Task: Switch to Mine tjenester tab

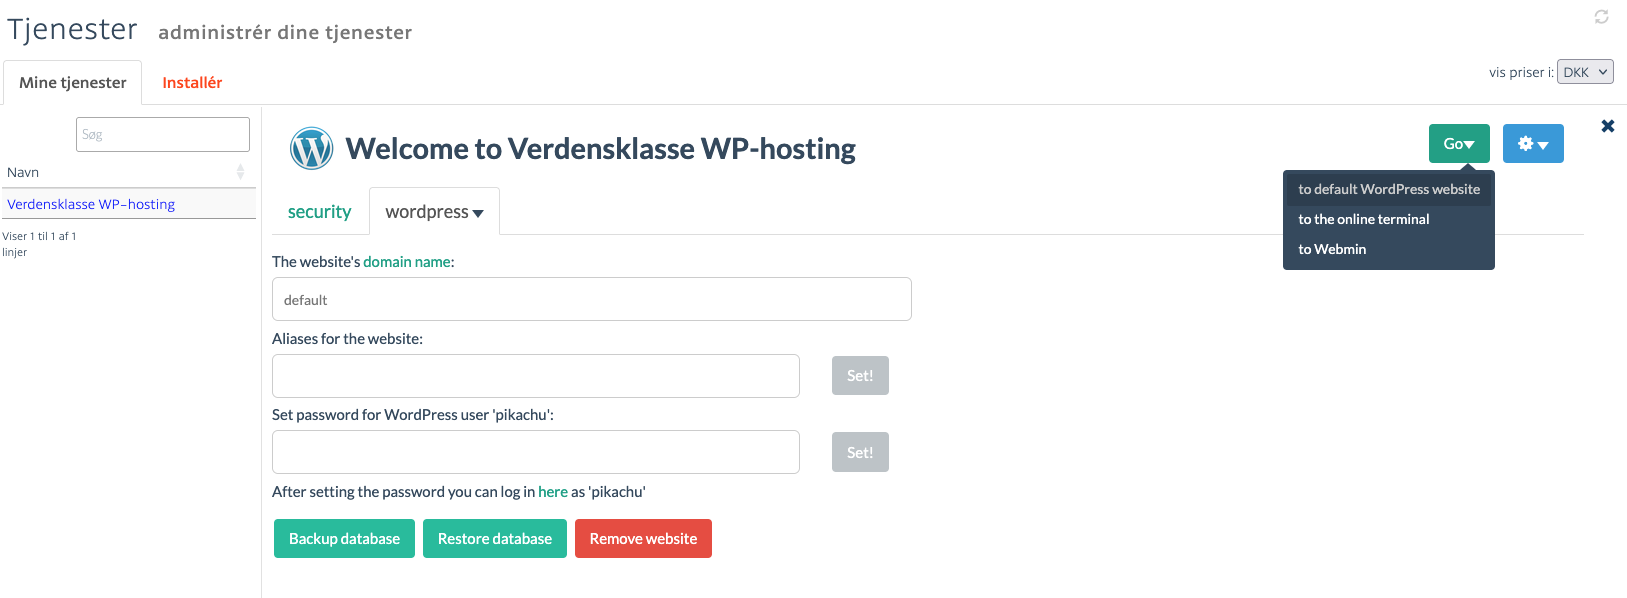Action: 73,82
